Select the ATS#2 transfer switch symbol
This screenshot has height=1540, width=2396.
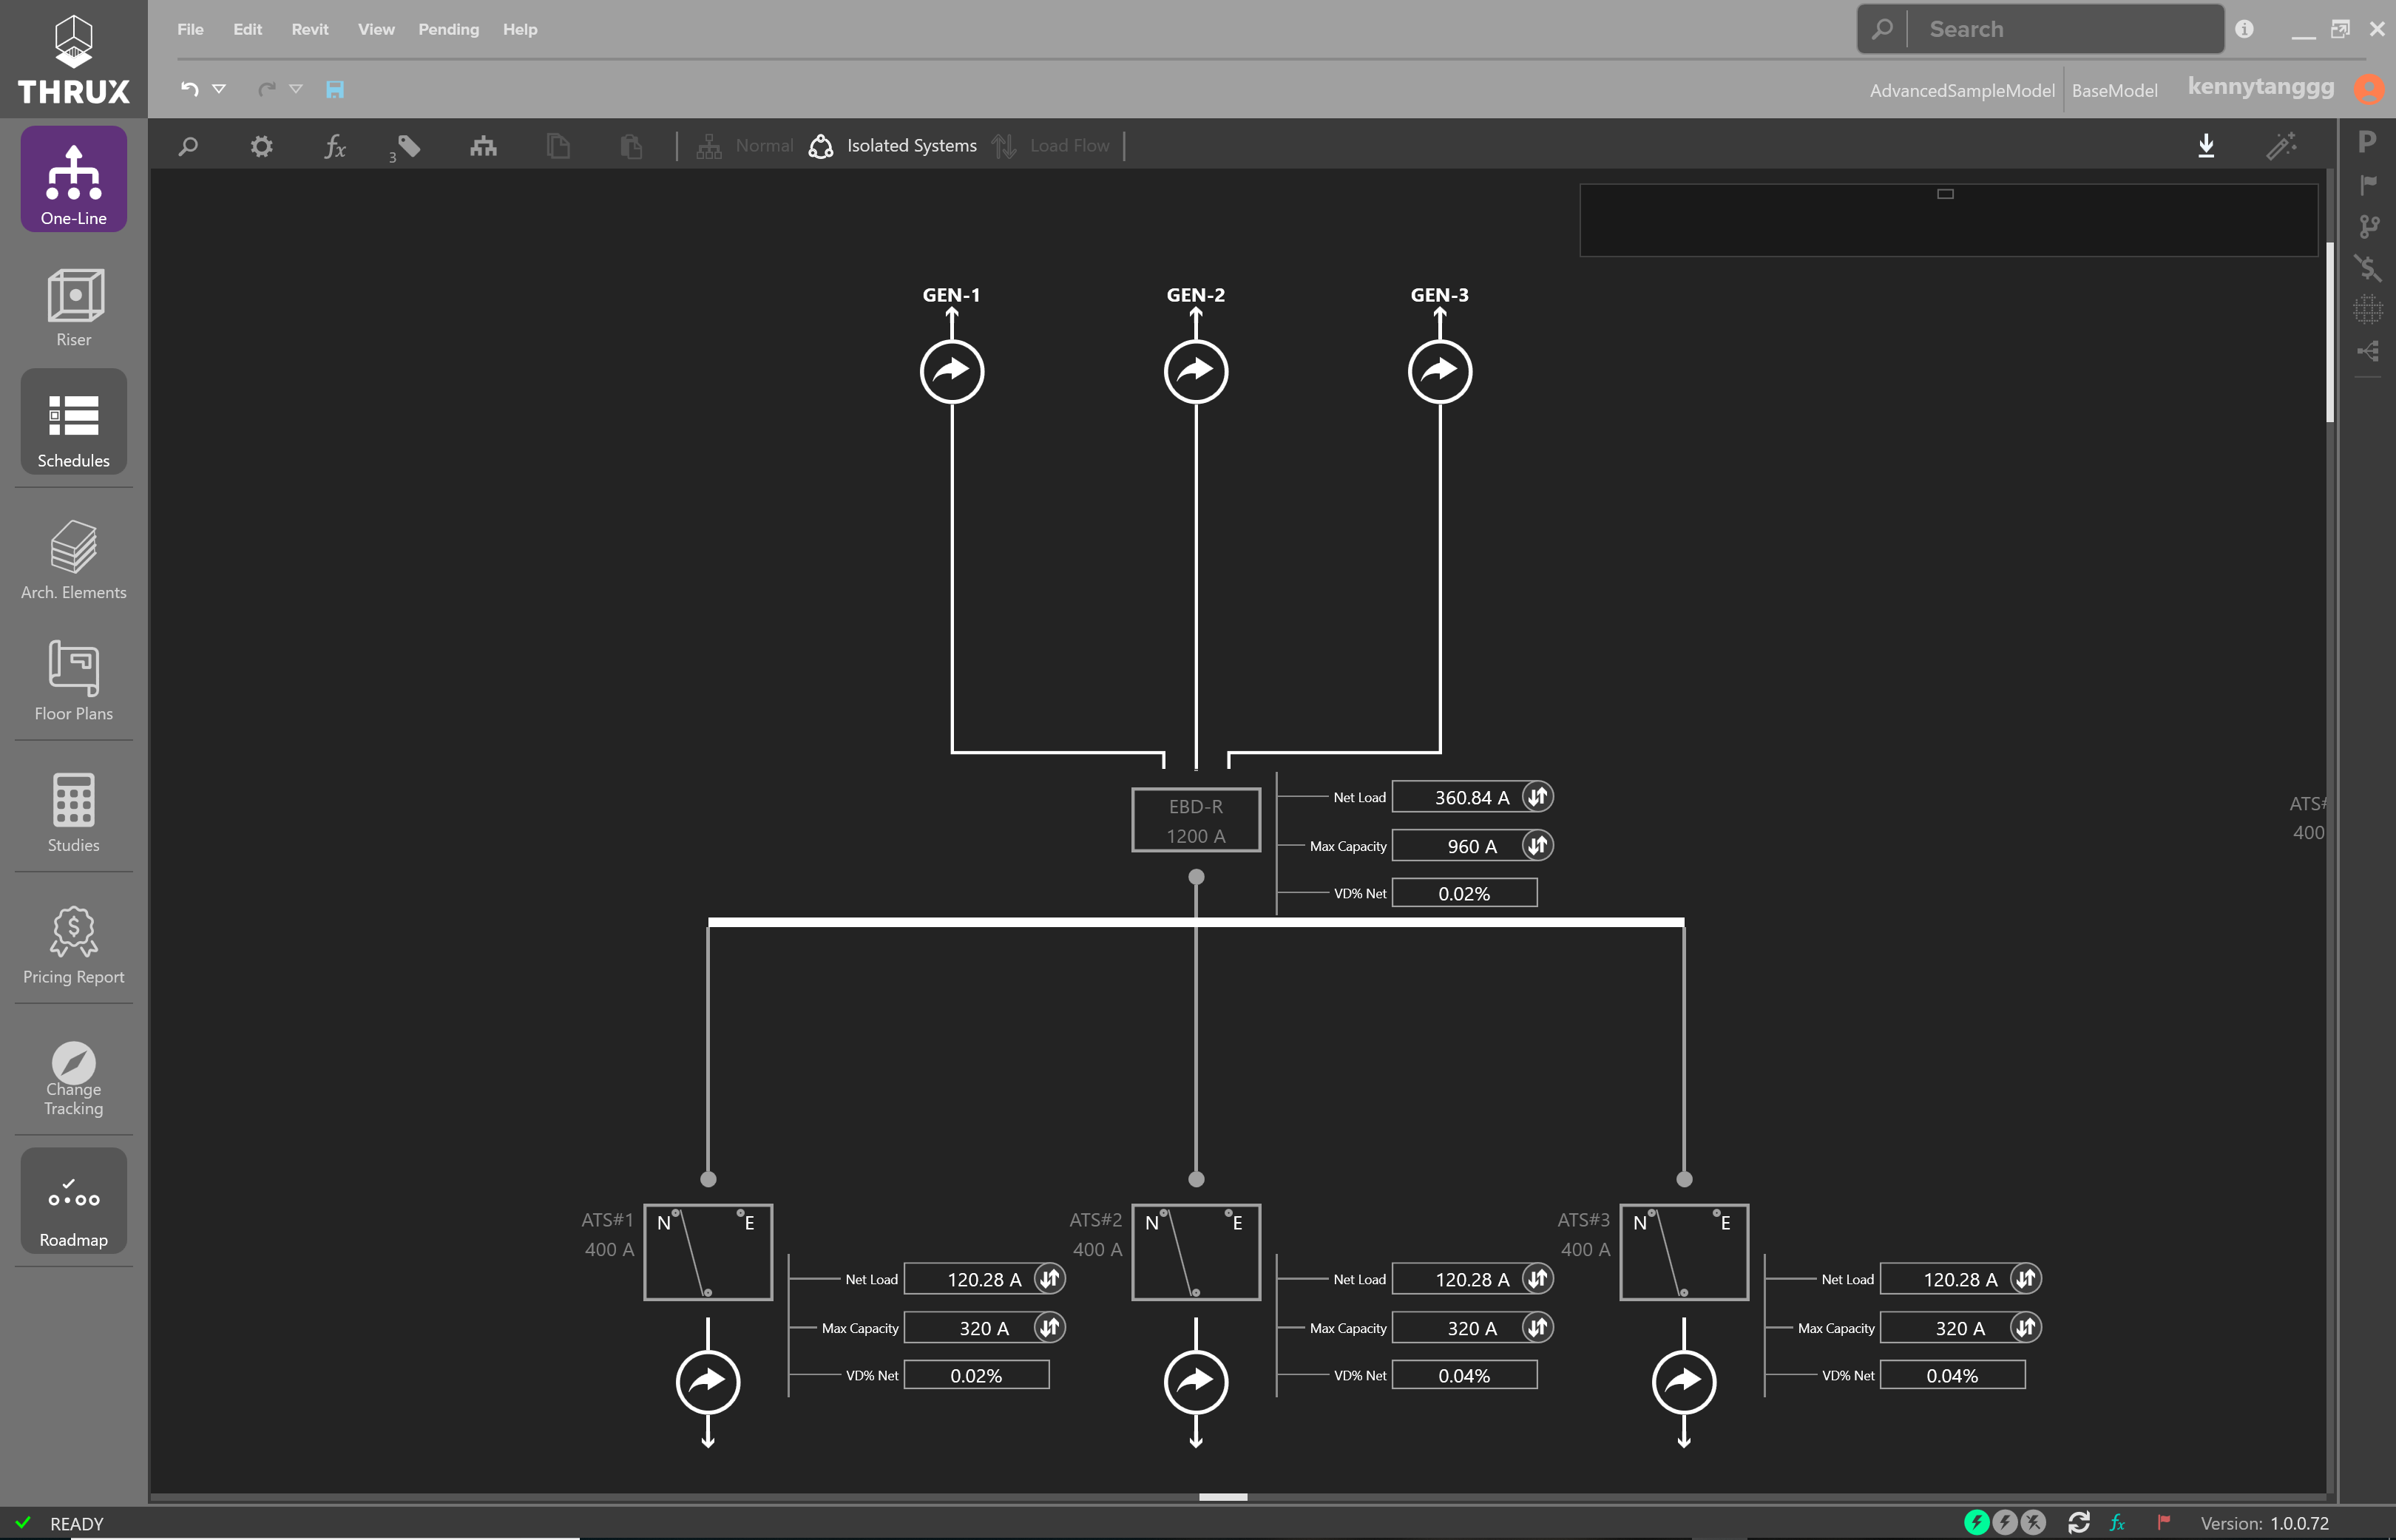click(1196, 1252)
